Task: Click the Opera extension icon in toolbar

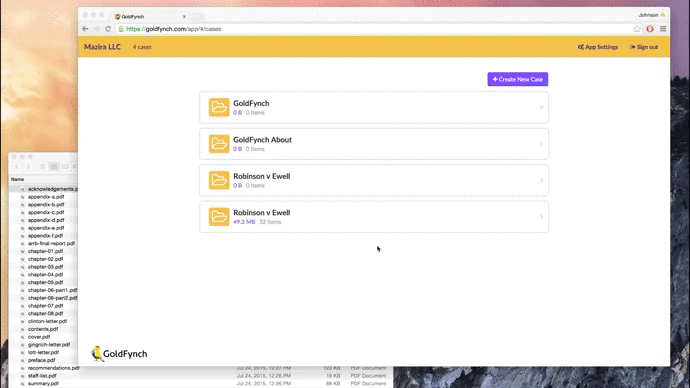Action: pyautogui.click(x=650, y=29)
